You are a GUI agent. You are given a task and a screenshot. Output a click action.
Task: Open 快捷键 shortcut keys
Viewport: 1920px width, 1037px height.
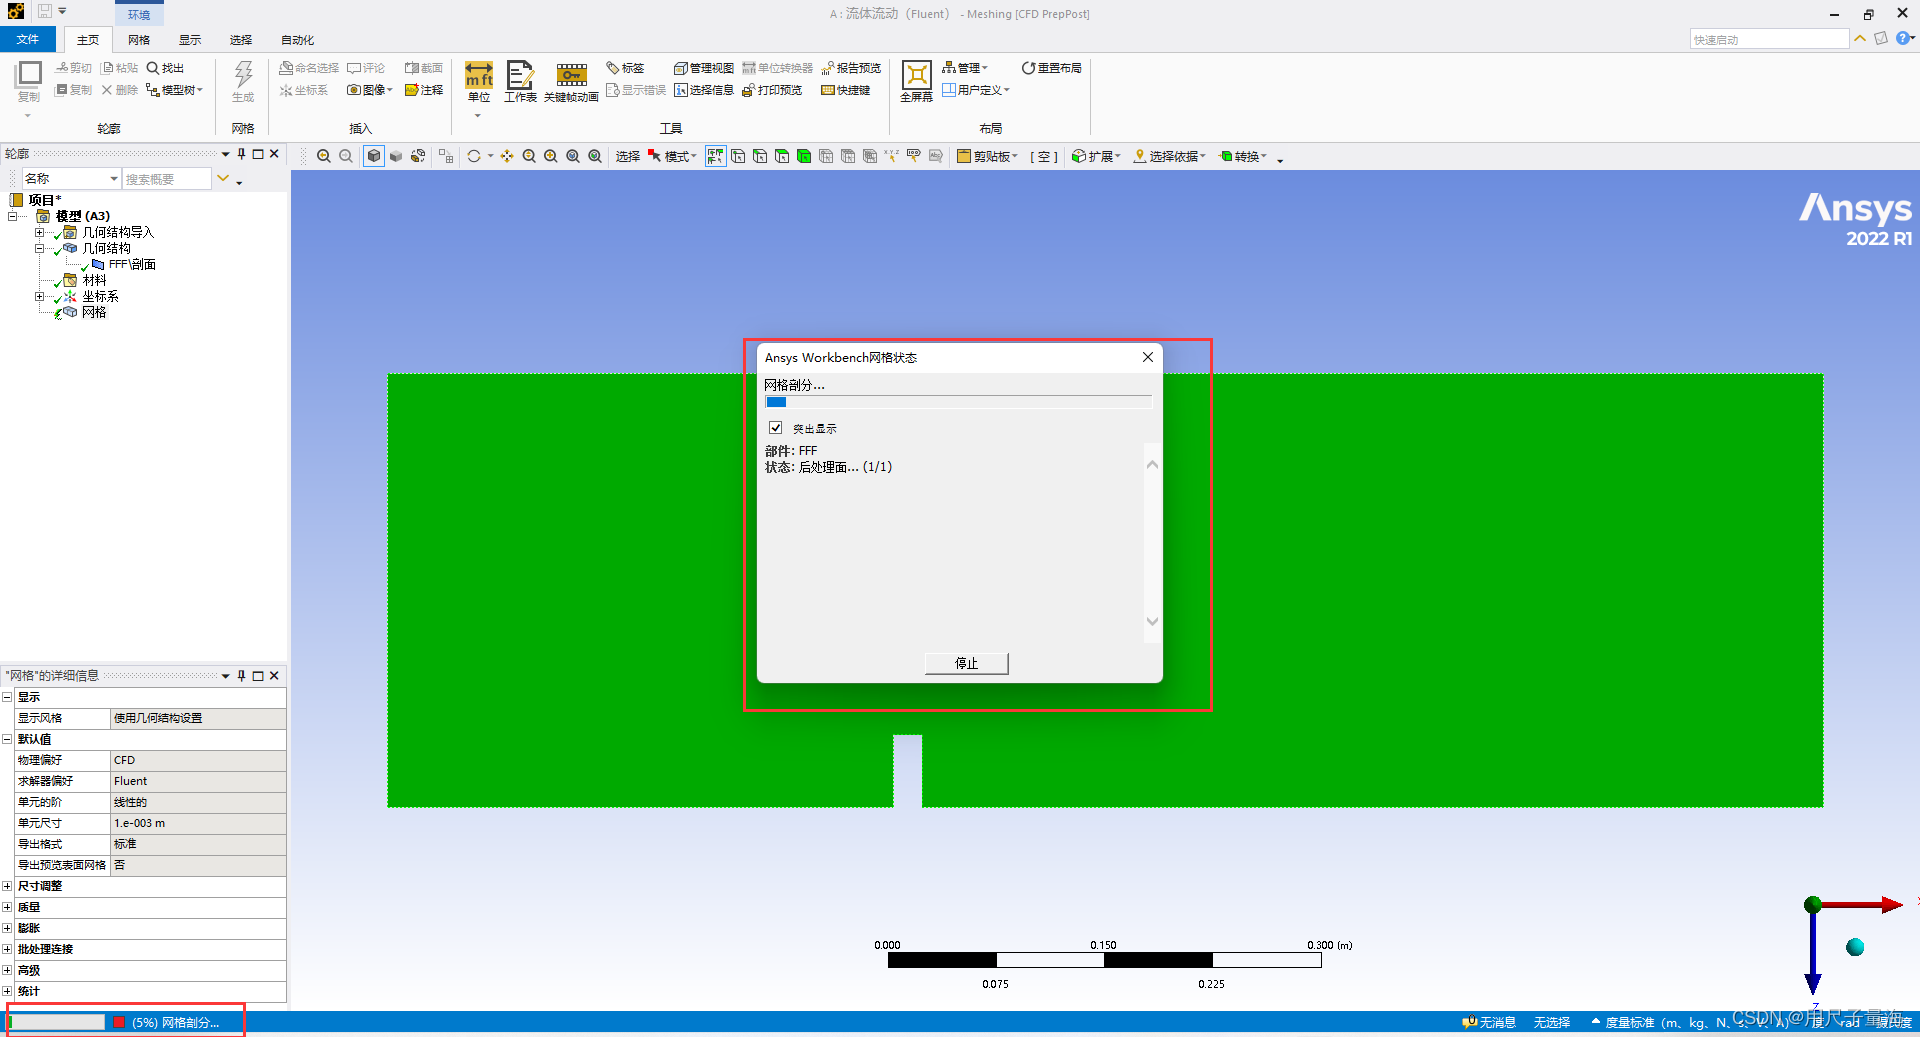pos(845,90)
